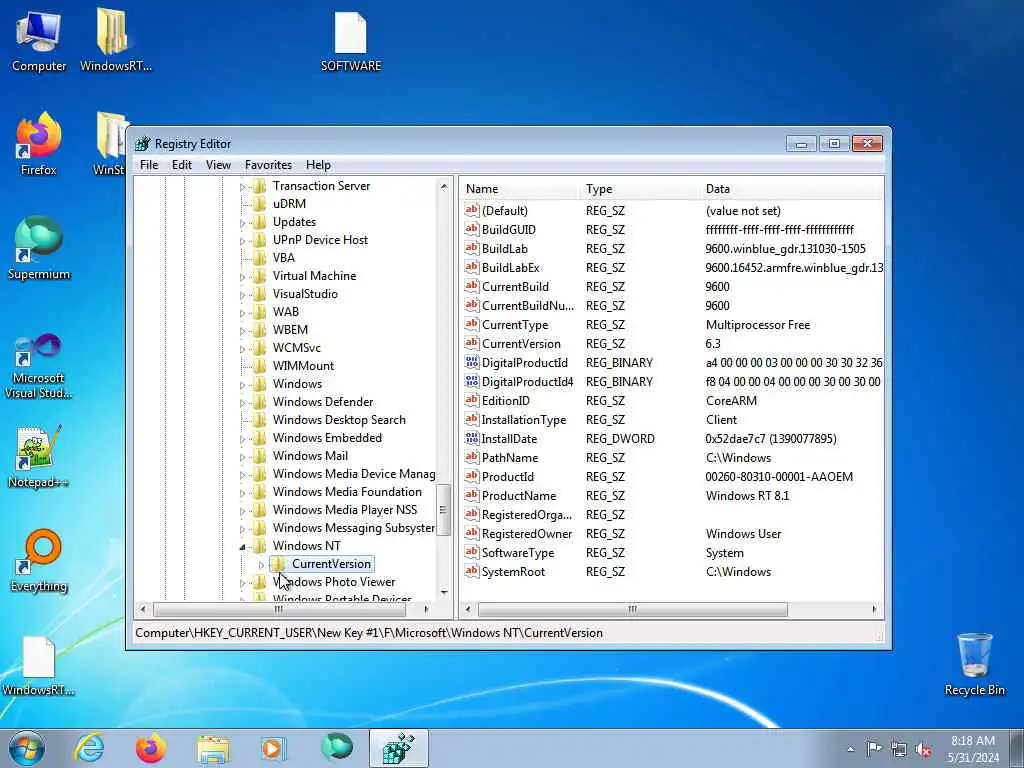Click values pane horizontal scrollbar thumb
This screenshot has width=1024, height=768.
coord(632,609)
